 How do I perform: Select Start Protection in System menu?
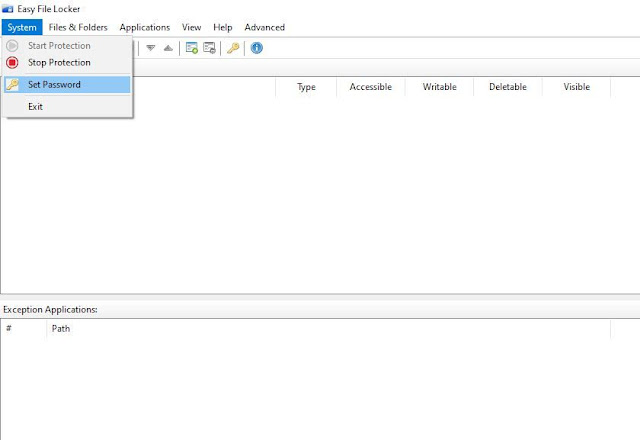[x=67, y=46]
